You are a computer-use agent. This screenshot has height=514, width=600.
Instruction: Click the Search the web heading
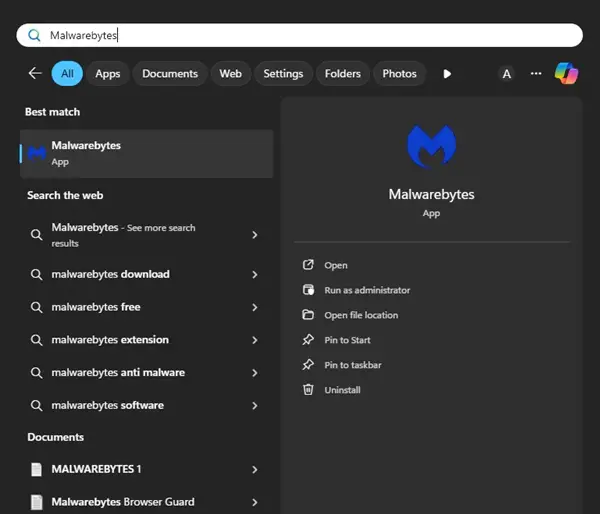coord(65,195)
